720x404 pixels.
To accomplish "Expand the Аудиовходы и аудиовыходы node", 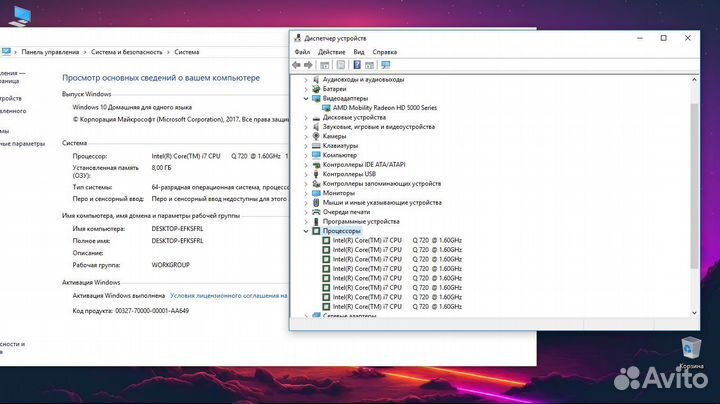I will 306,80.
